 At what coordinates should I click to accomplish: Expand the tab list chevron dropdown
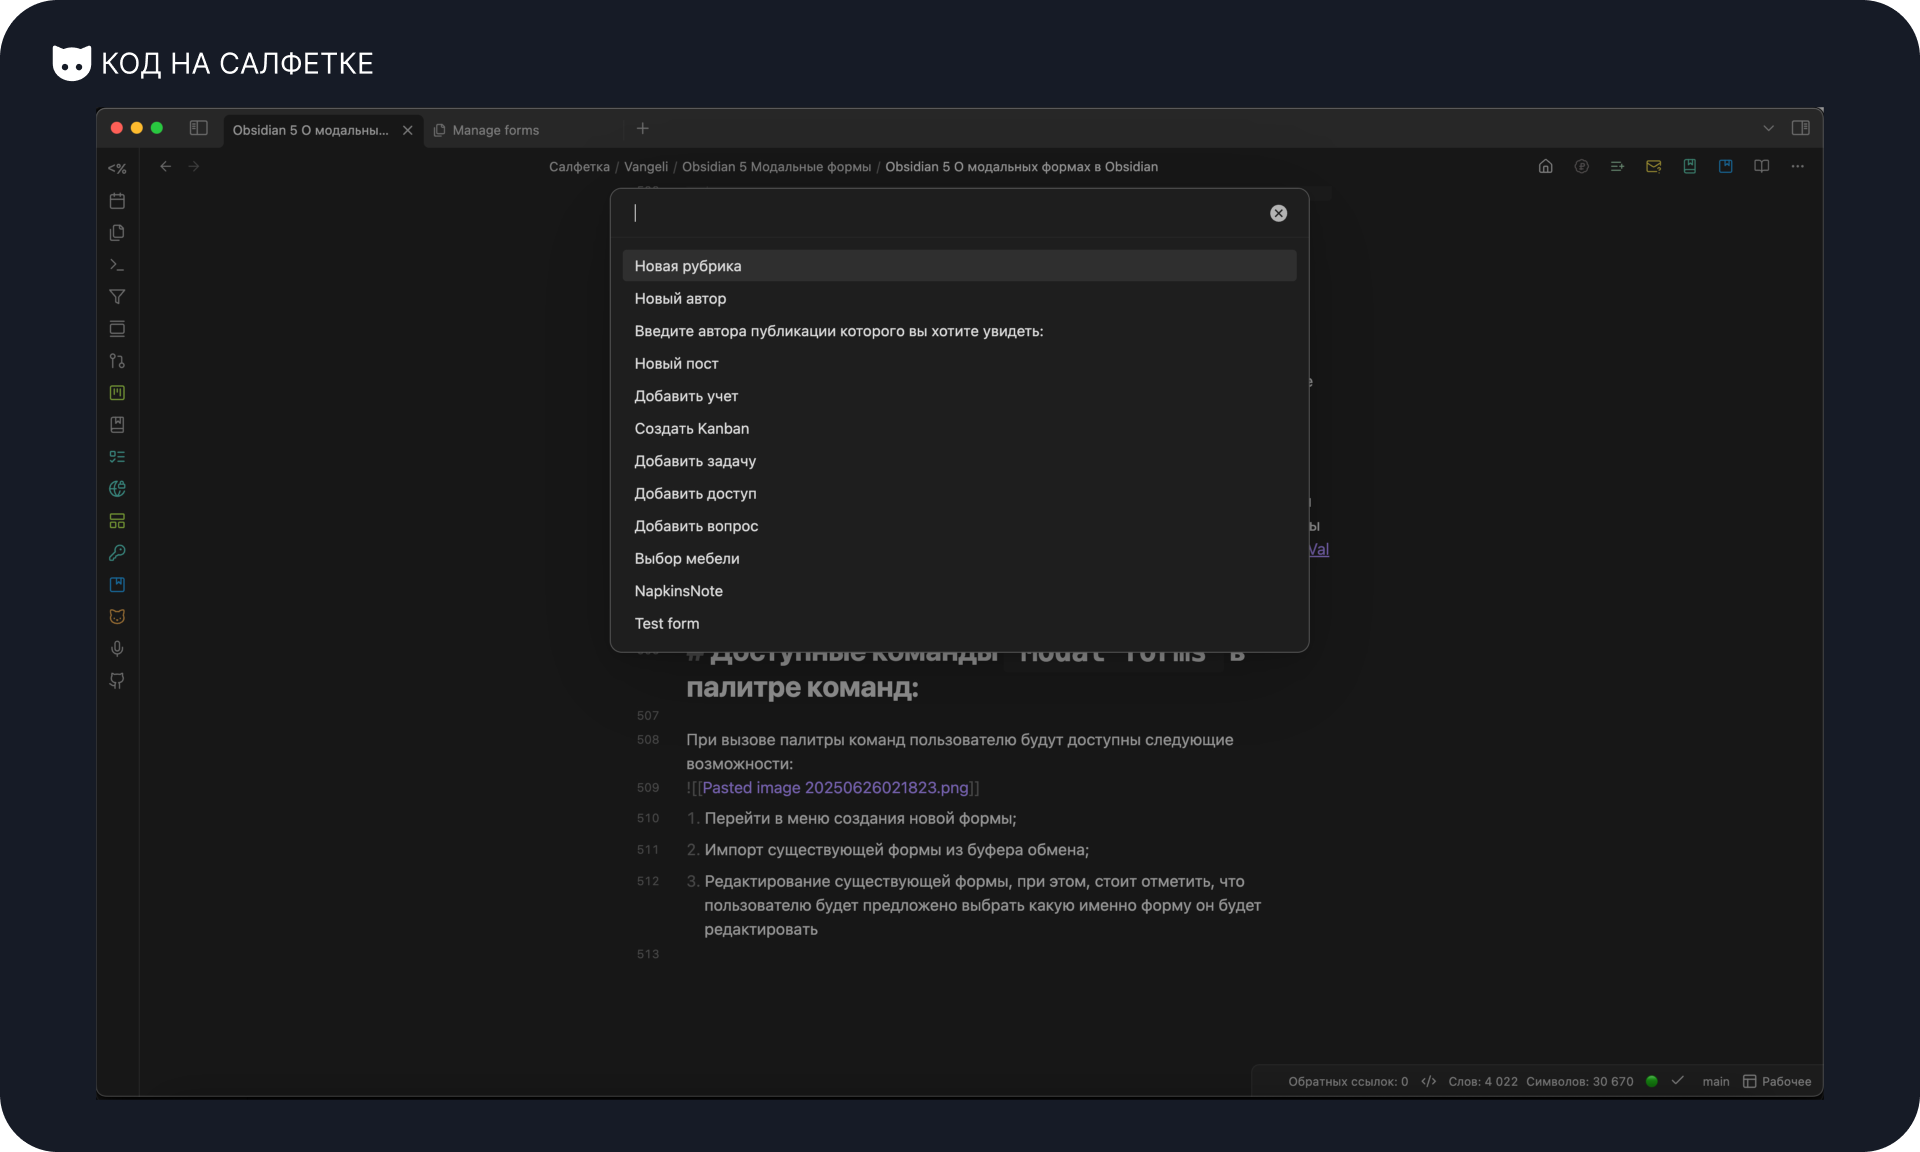[1768, 128]
